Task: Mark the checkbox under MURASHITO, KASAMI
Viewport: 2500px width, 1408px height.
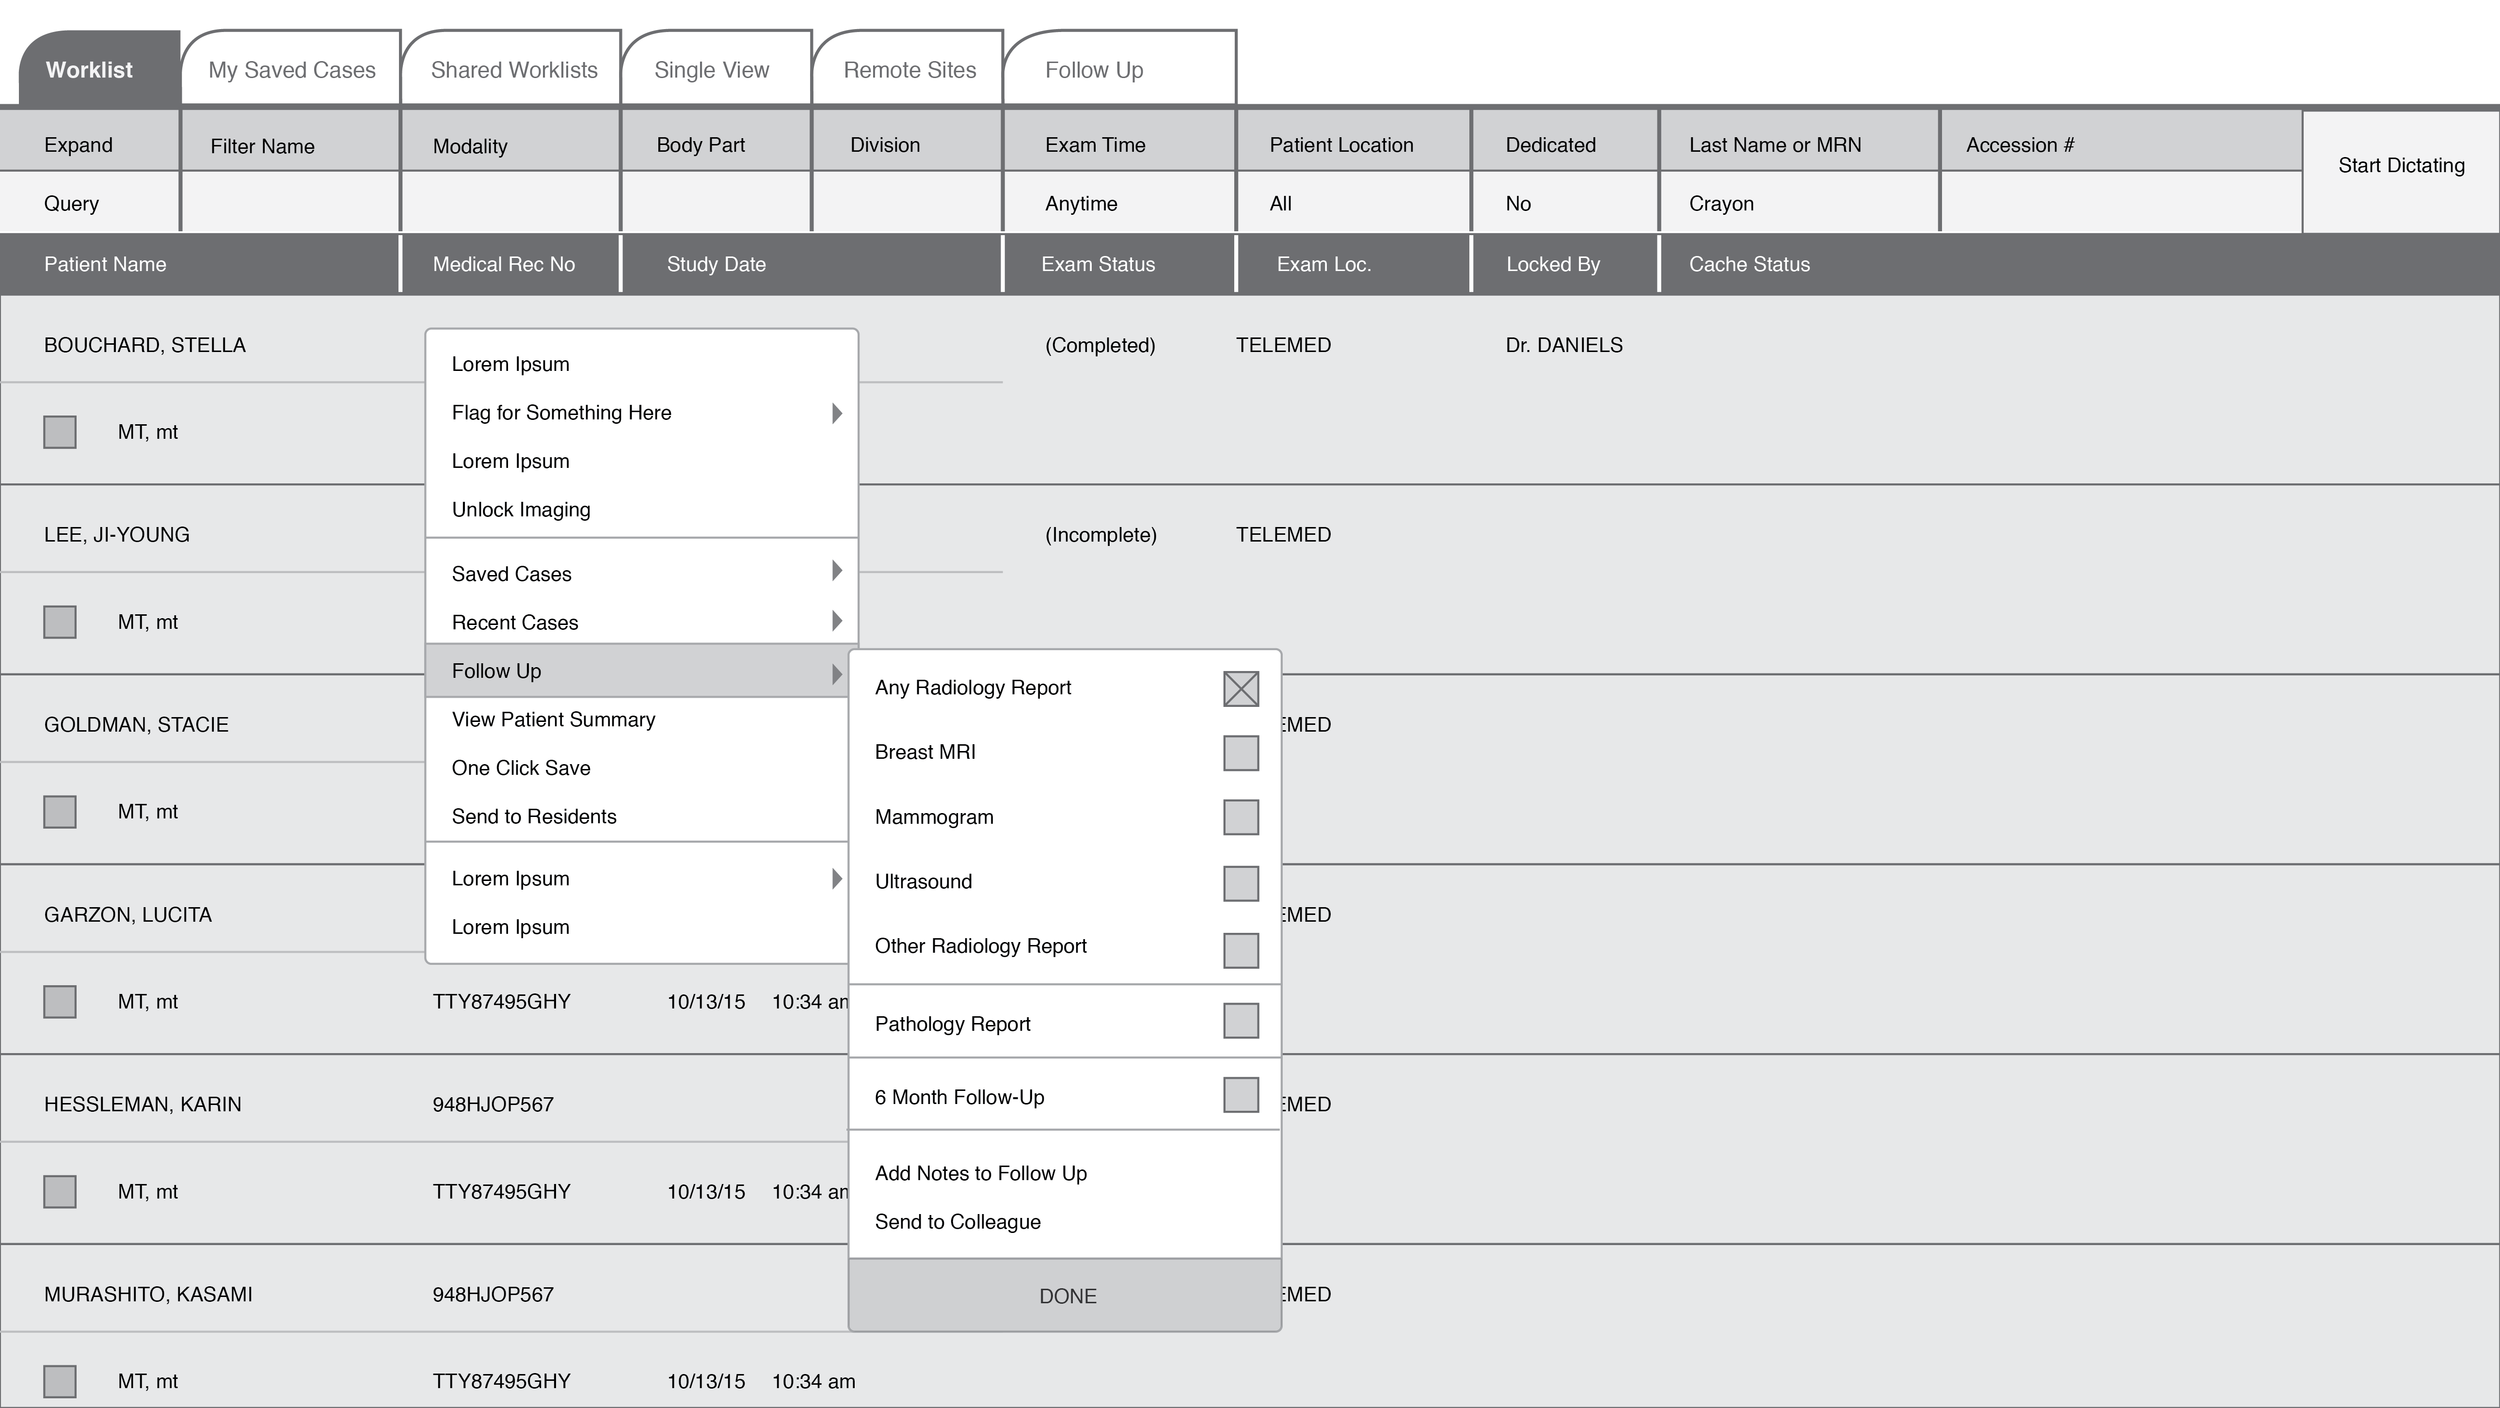Action: click(x=60, y=1382)
